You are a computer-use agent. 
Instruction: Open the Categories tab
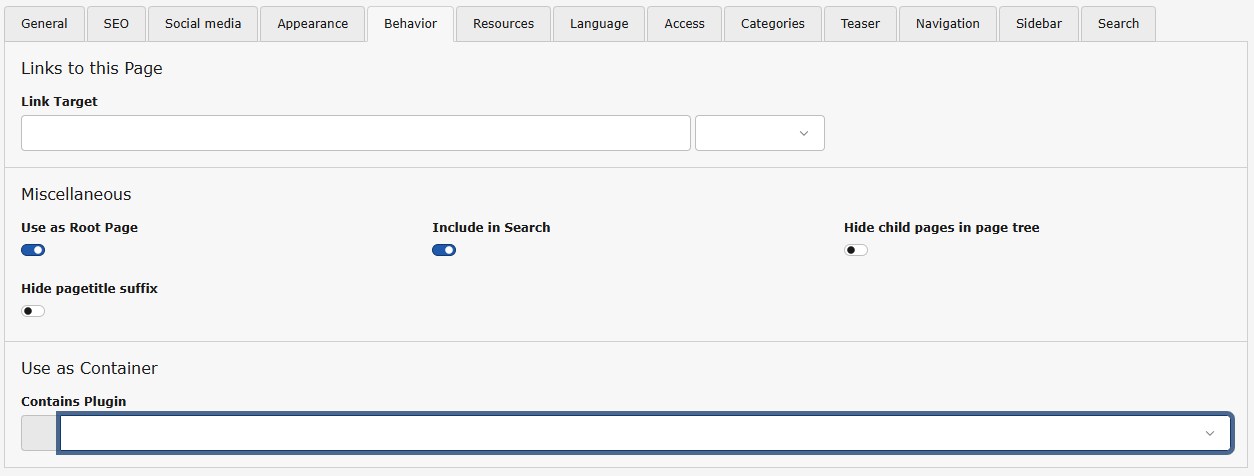pos(772,24)
